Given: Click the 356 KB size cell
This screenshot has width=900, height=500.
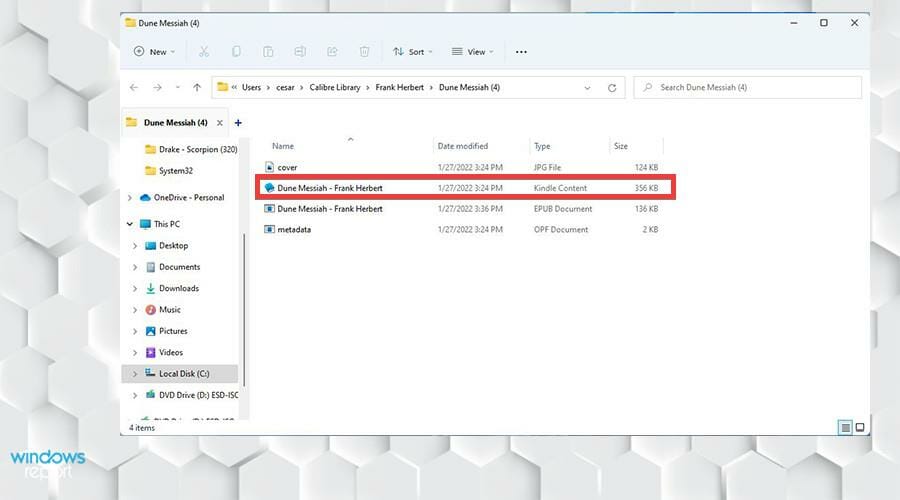Looking at the screenshot, I should click(646, 188).
